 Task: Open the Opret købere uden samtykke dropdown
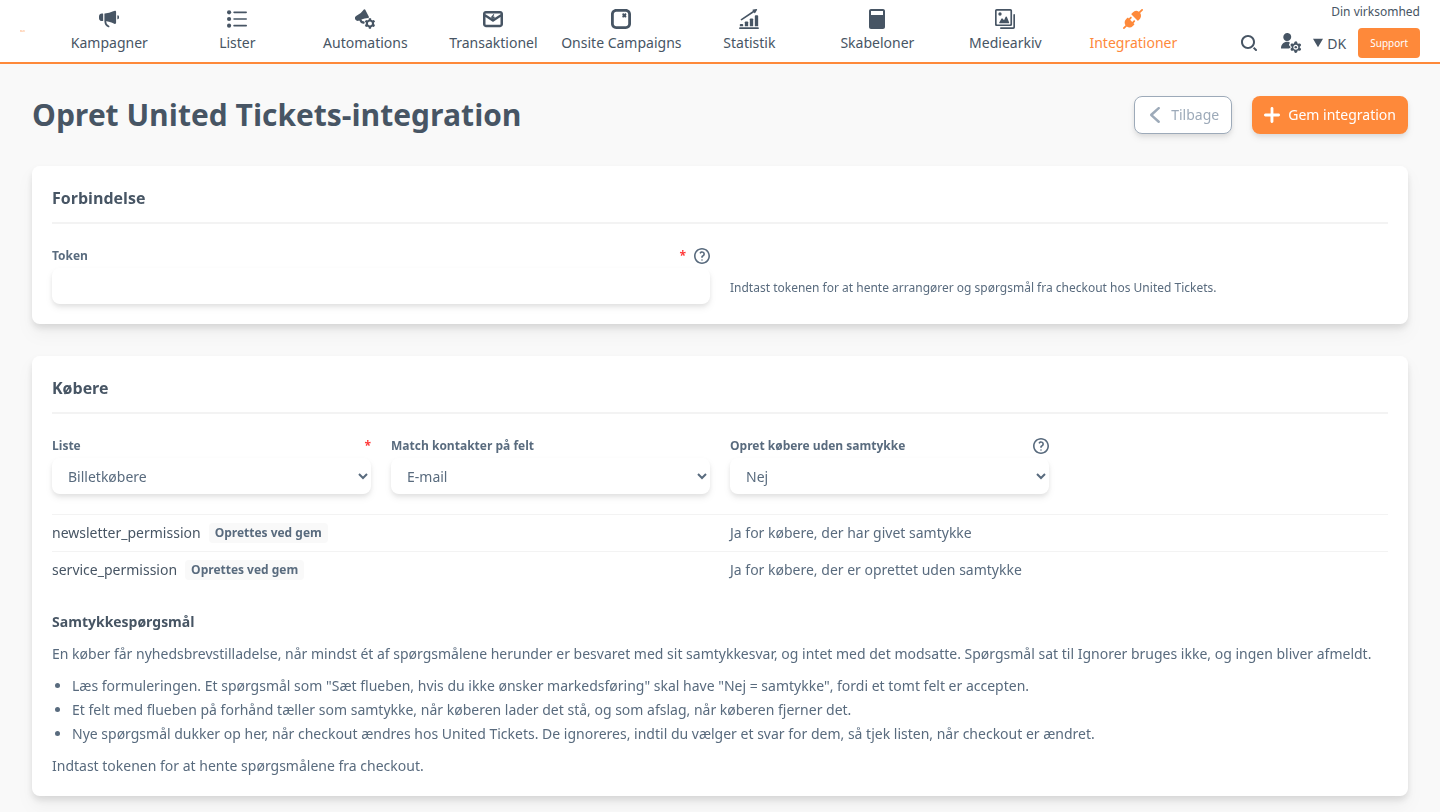click(x=889, y=477)
